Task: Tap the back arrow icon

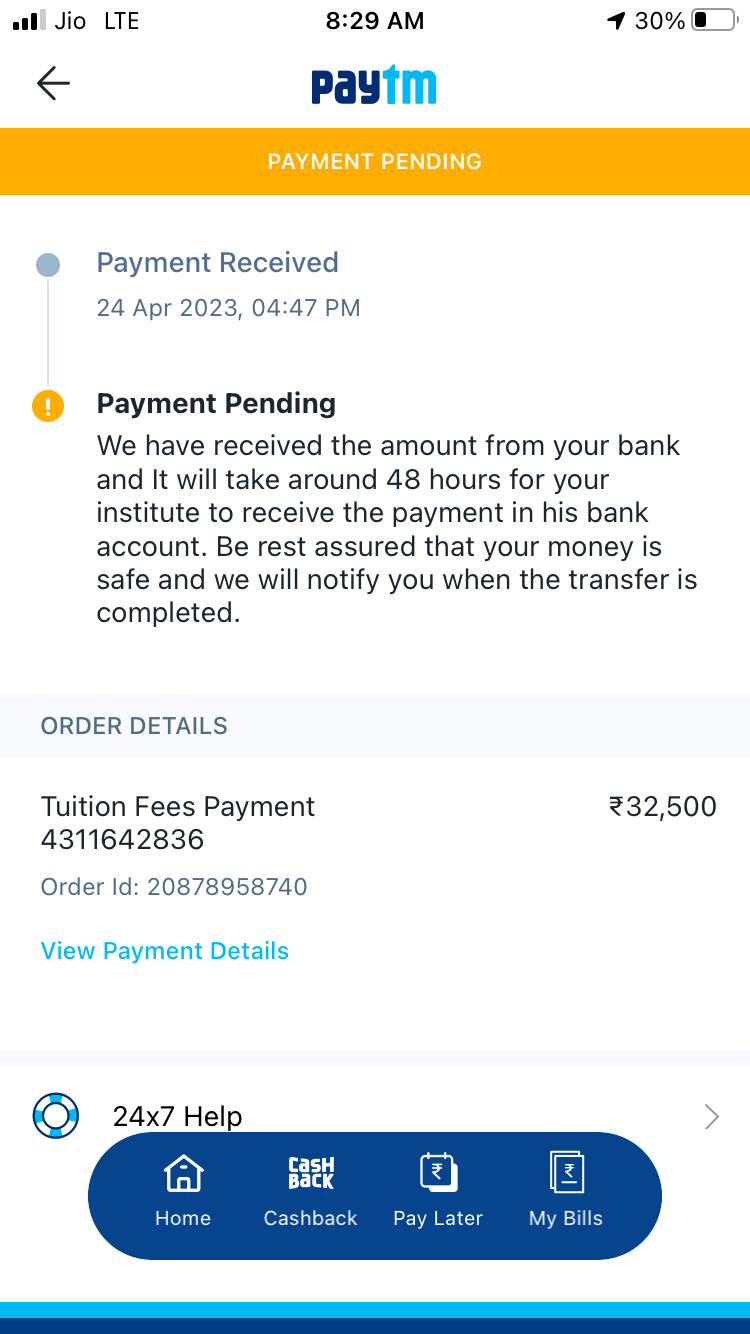Action: pyautogui.click(x=53, y=84)
